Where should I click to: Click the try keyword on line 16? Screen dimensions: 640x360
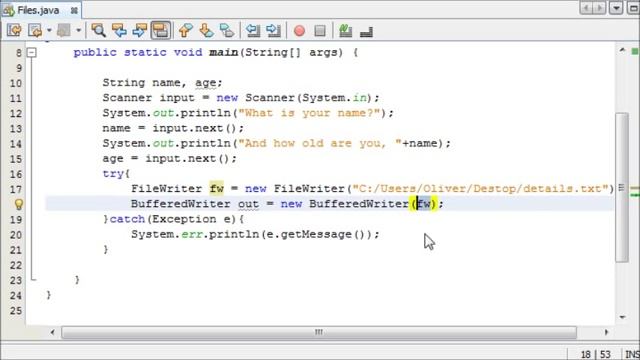pos(113,173)
